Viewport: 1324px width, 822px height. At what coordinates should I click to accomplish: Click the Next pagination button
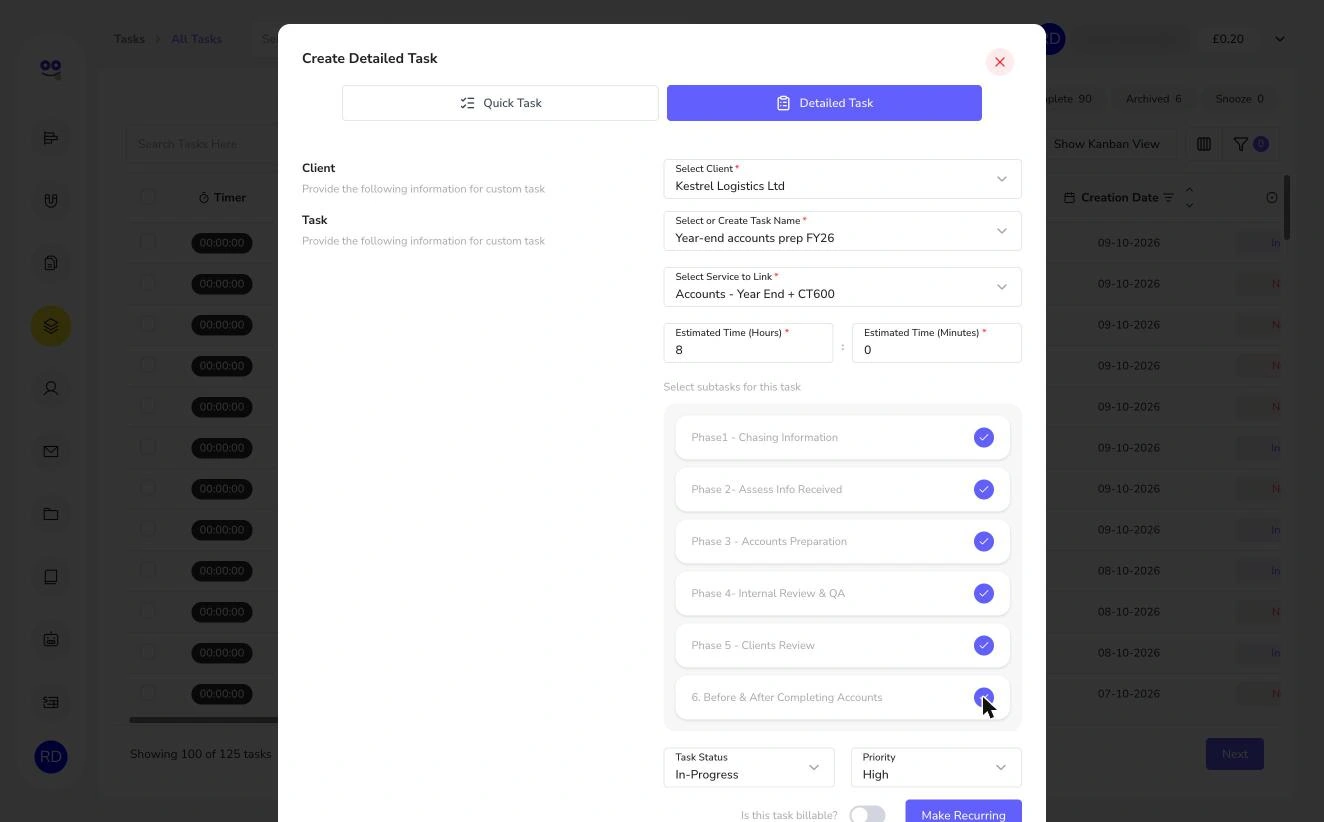(1235, 754)
